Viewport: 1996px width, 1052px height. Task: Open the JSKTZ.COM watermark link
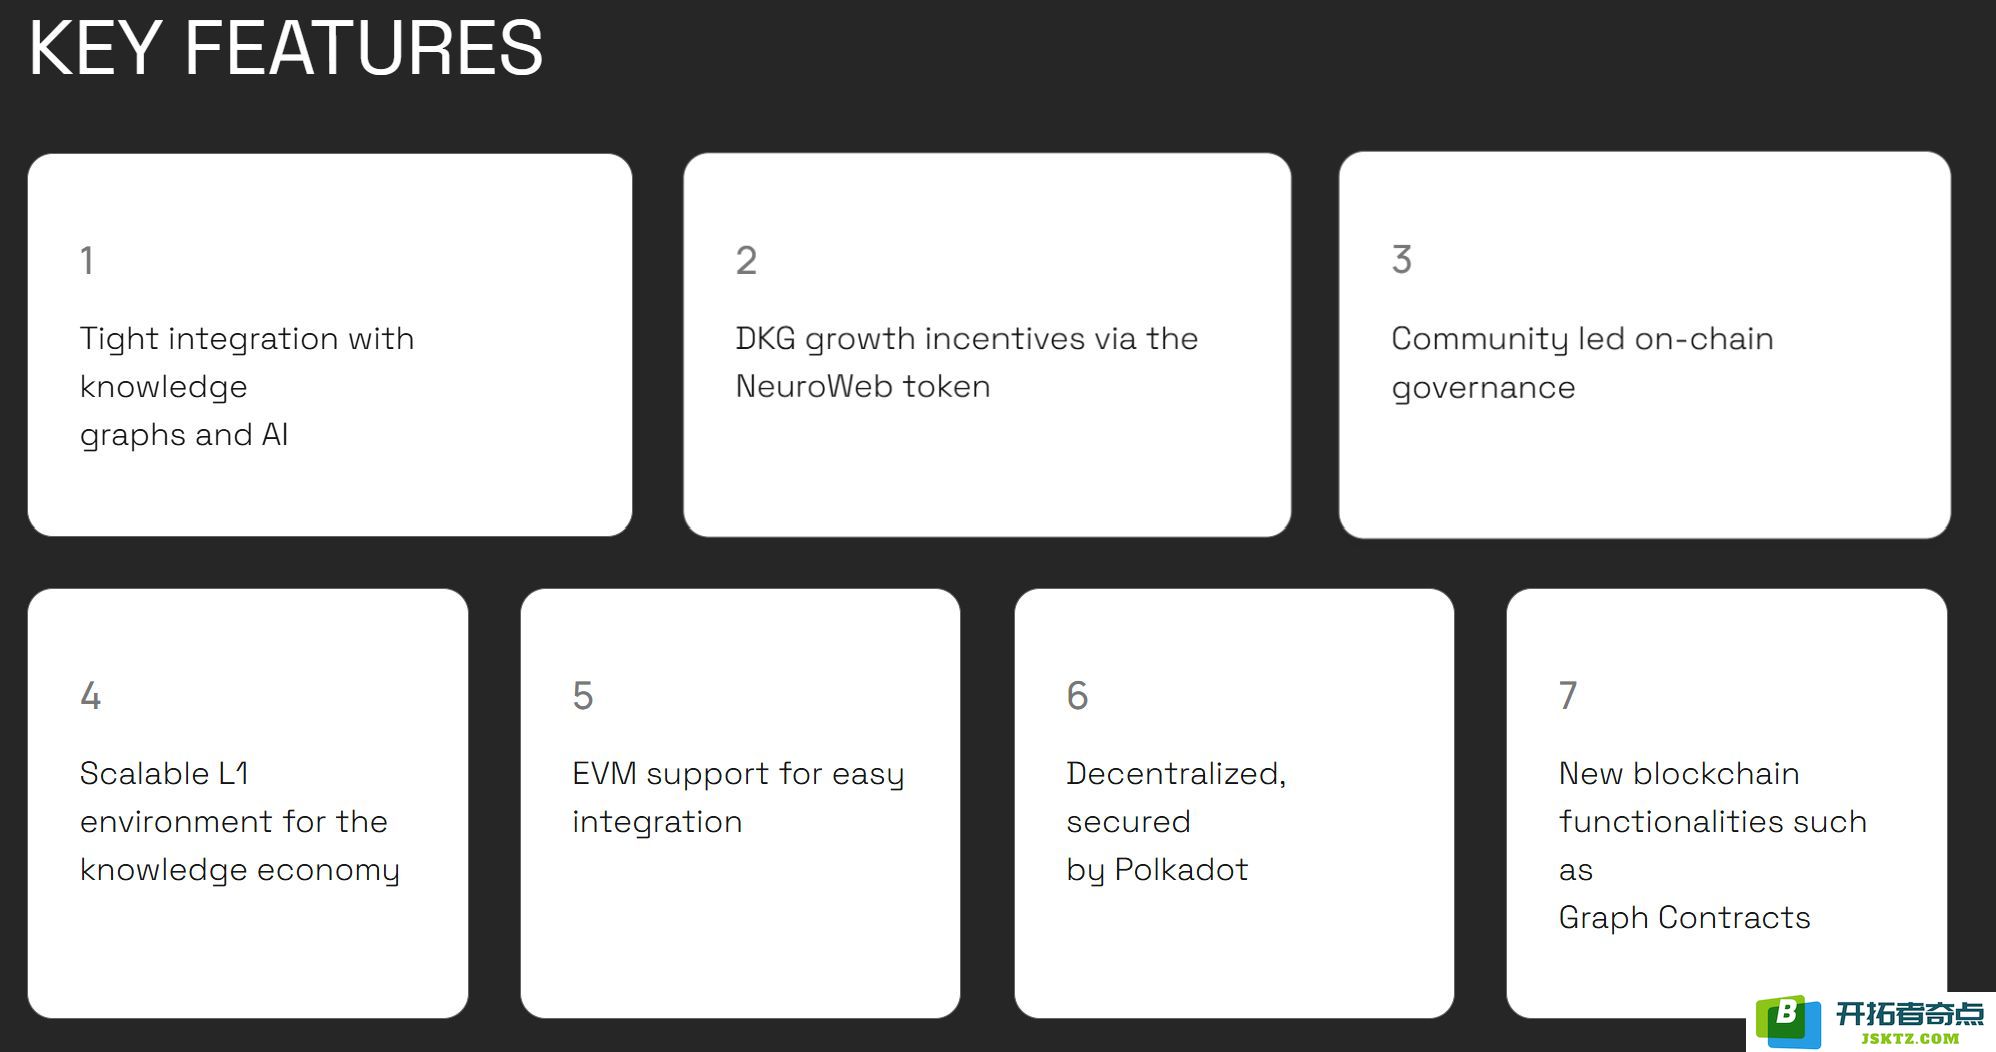1910,1039
